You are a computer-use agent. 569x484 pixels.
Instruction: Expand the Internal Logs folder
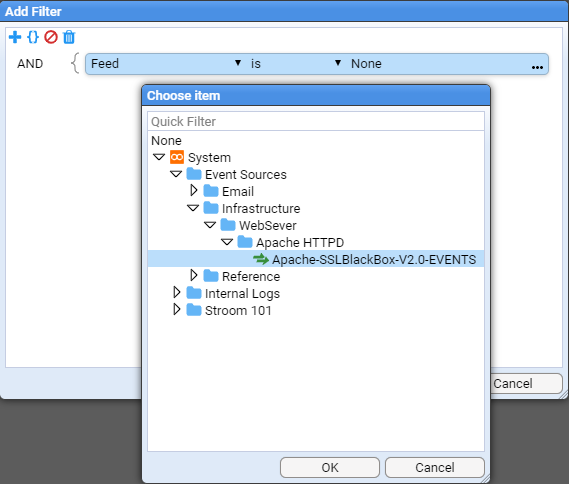(177, 292)
